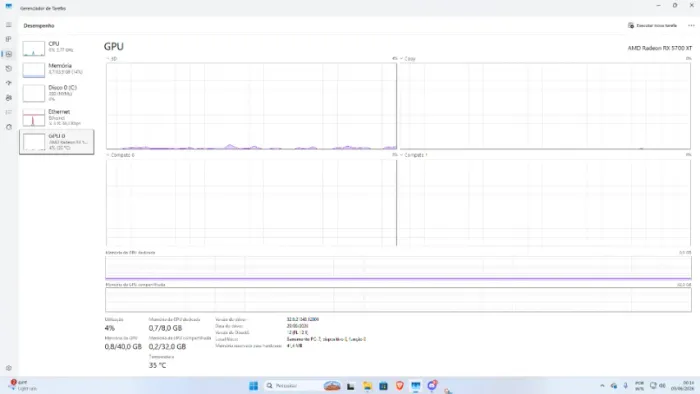Open the blue store-like app on taskbar
Image resolution: width=700 pixels, height=394 pixels.
[x=383, y=386]
